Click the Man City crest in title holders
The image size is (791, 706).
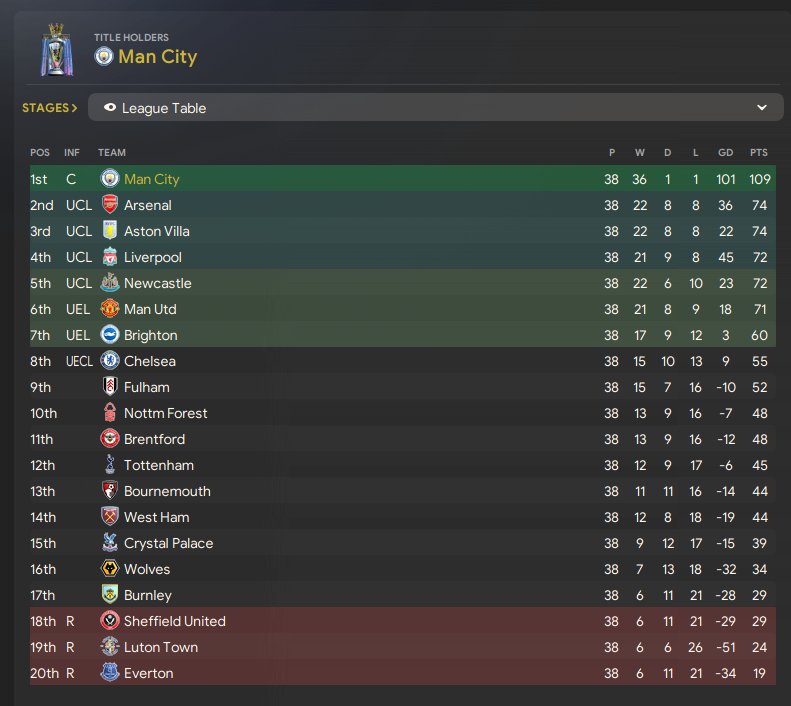[x=104, y=56]
